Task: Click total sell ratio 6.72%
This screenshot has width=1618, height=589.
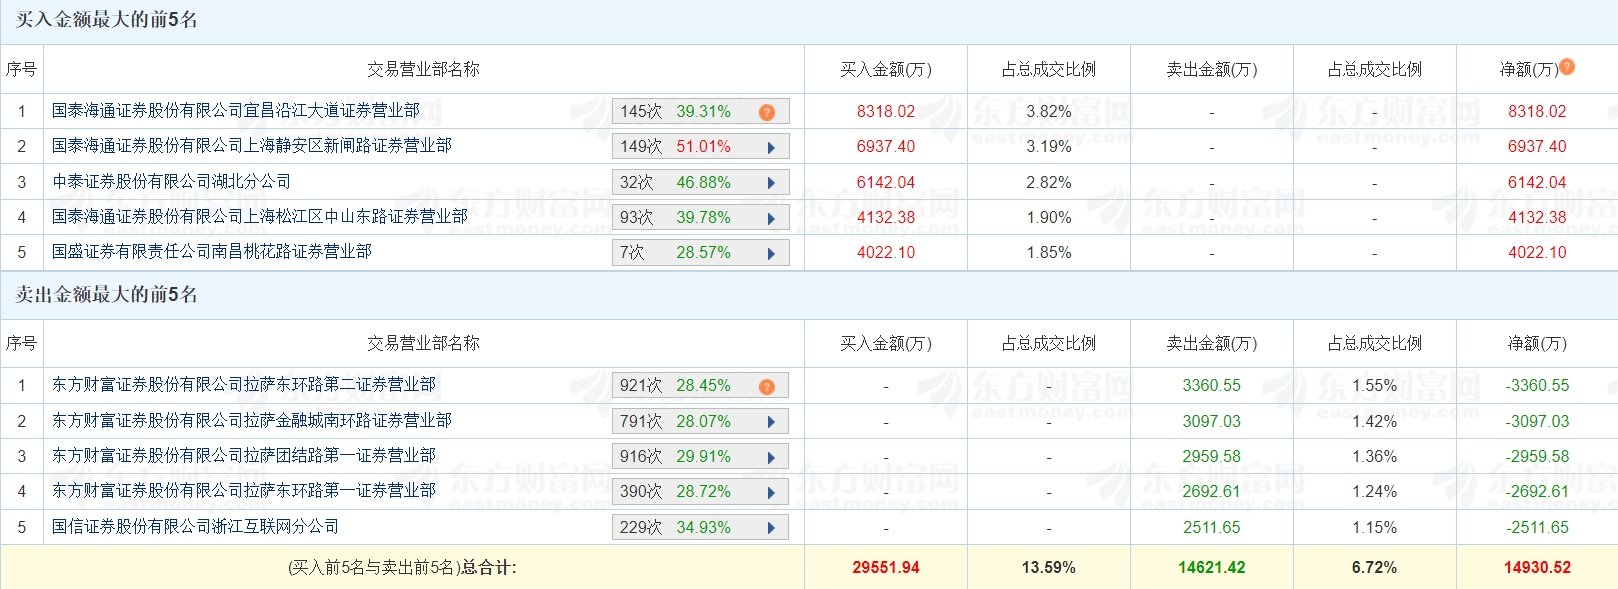Action: [x=1375, y=568]
